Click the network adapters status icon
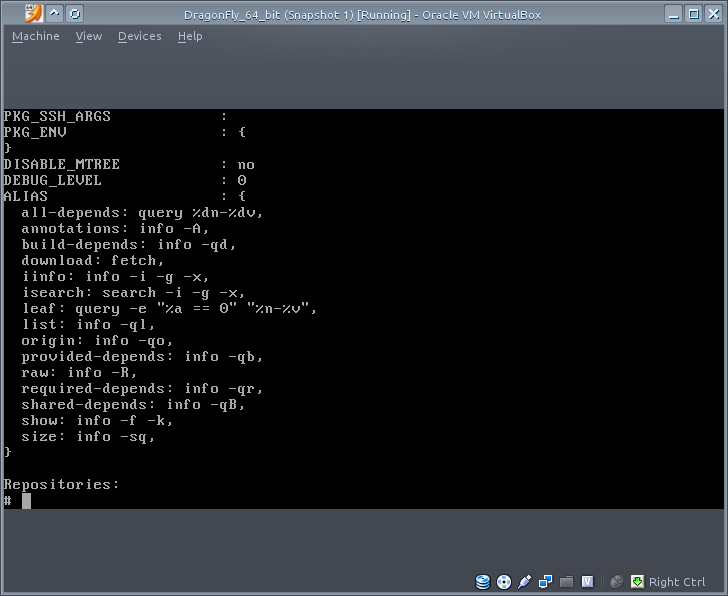Screen dimensions: 728x596 tap(546, 582)
